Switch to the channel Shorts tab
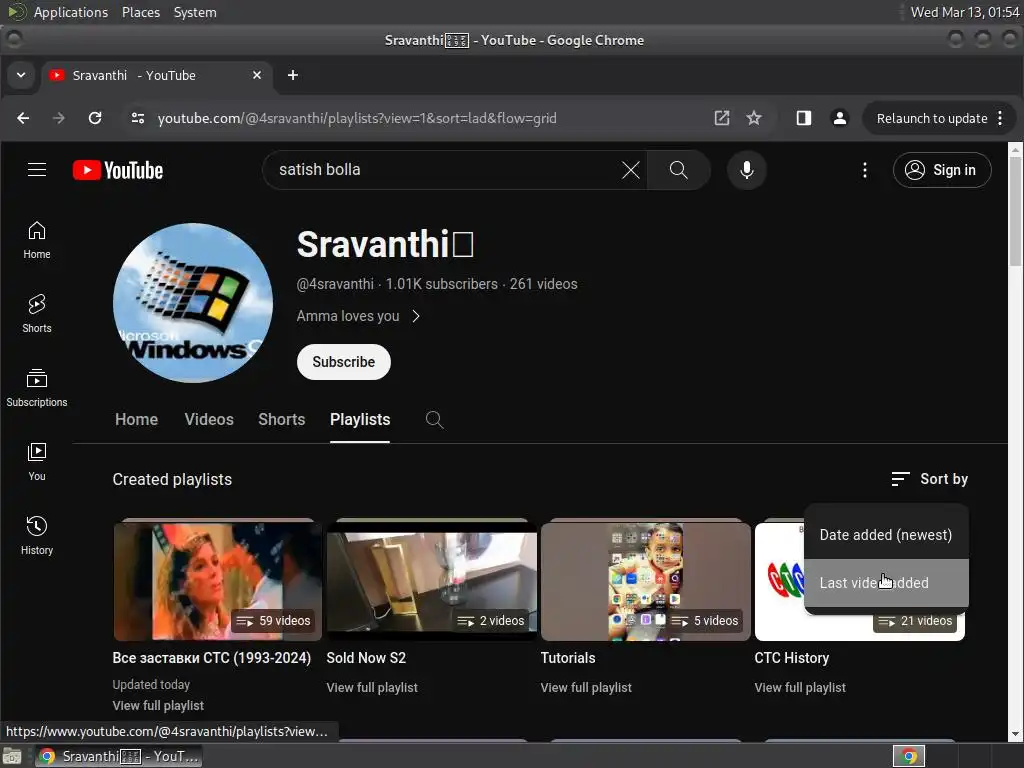 pos(281,419)
